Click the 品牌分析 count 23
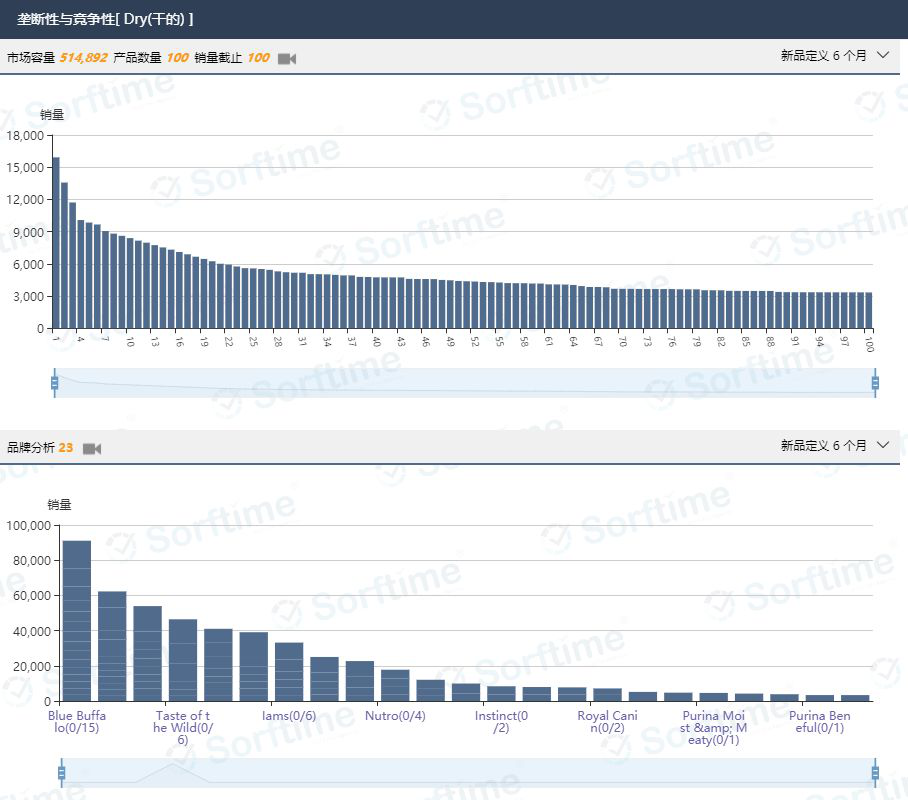908x800 pixels. click(66, 448)
